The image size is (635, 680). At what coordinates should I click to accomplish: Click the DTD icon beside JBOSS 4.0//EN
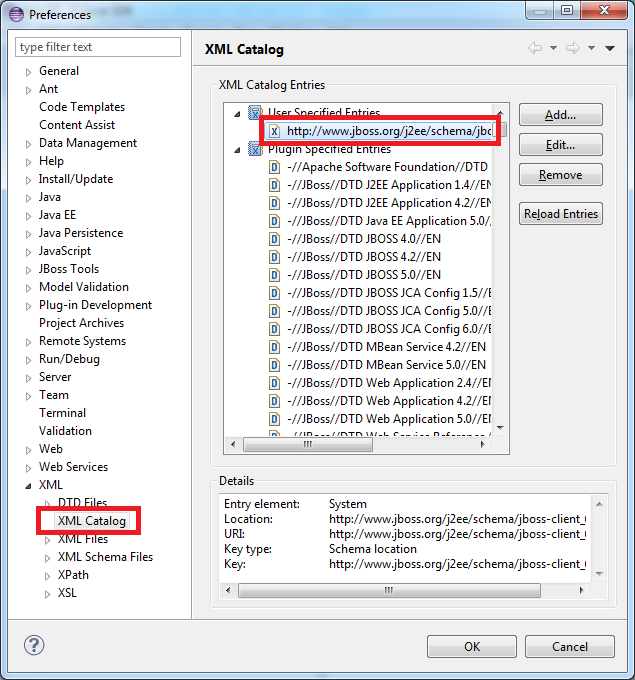(x=274, y=239)
